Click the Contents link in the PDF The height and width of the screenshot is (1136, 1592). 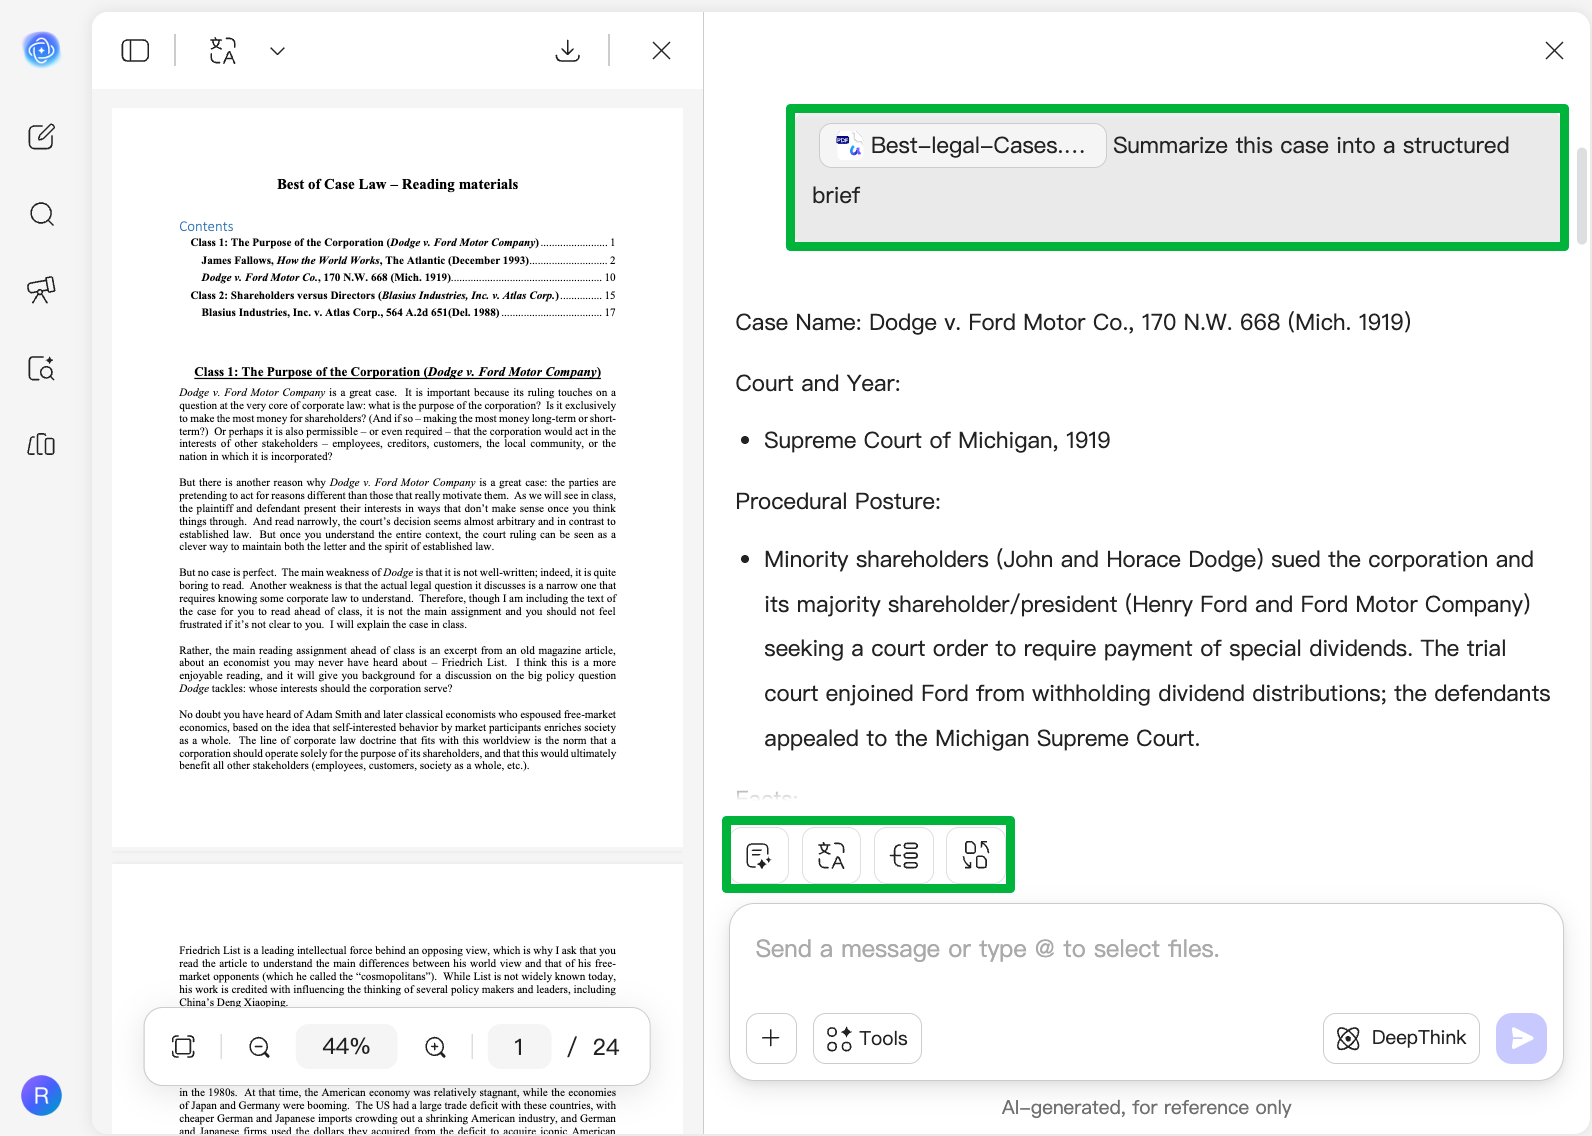[206, 226]
